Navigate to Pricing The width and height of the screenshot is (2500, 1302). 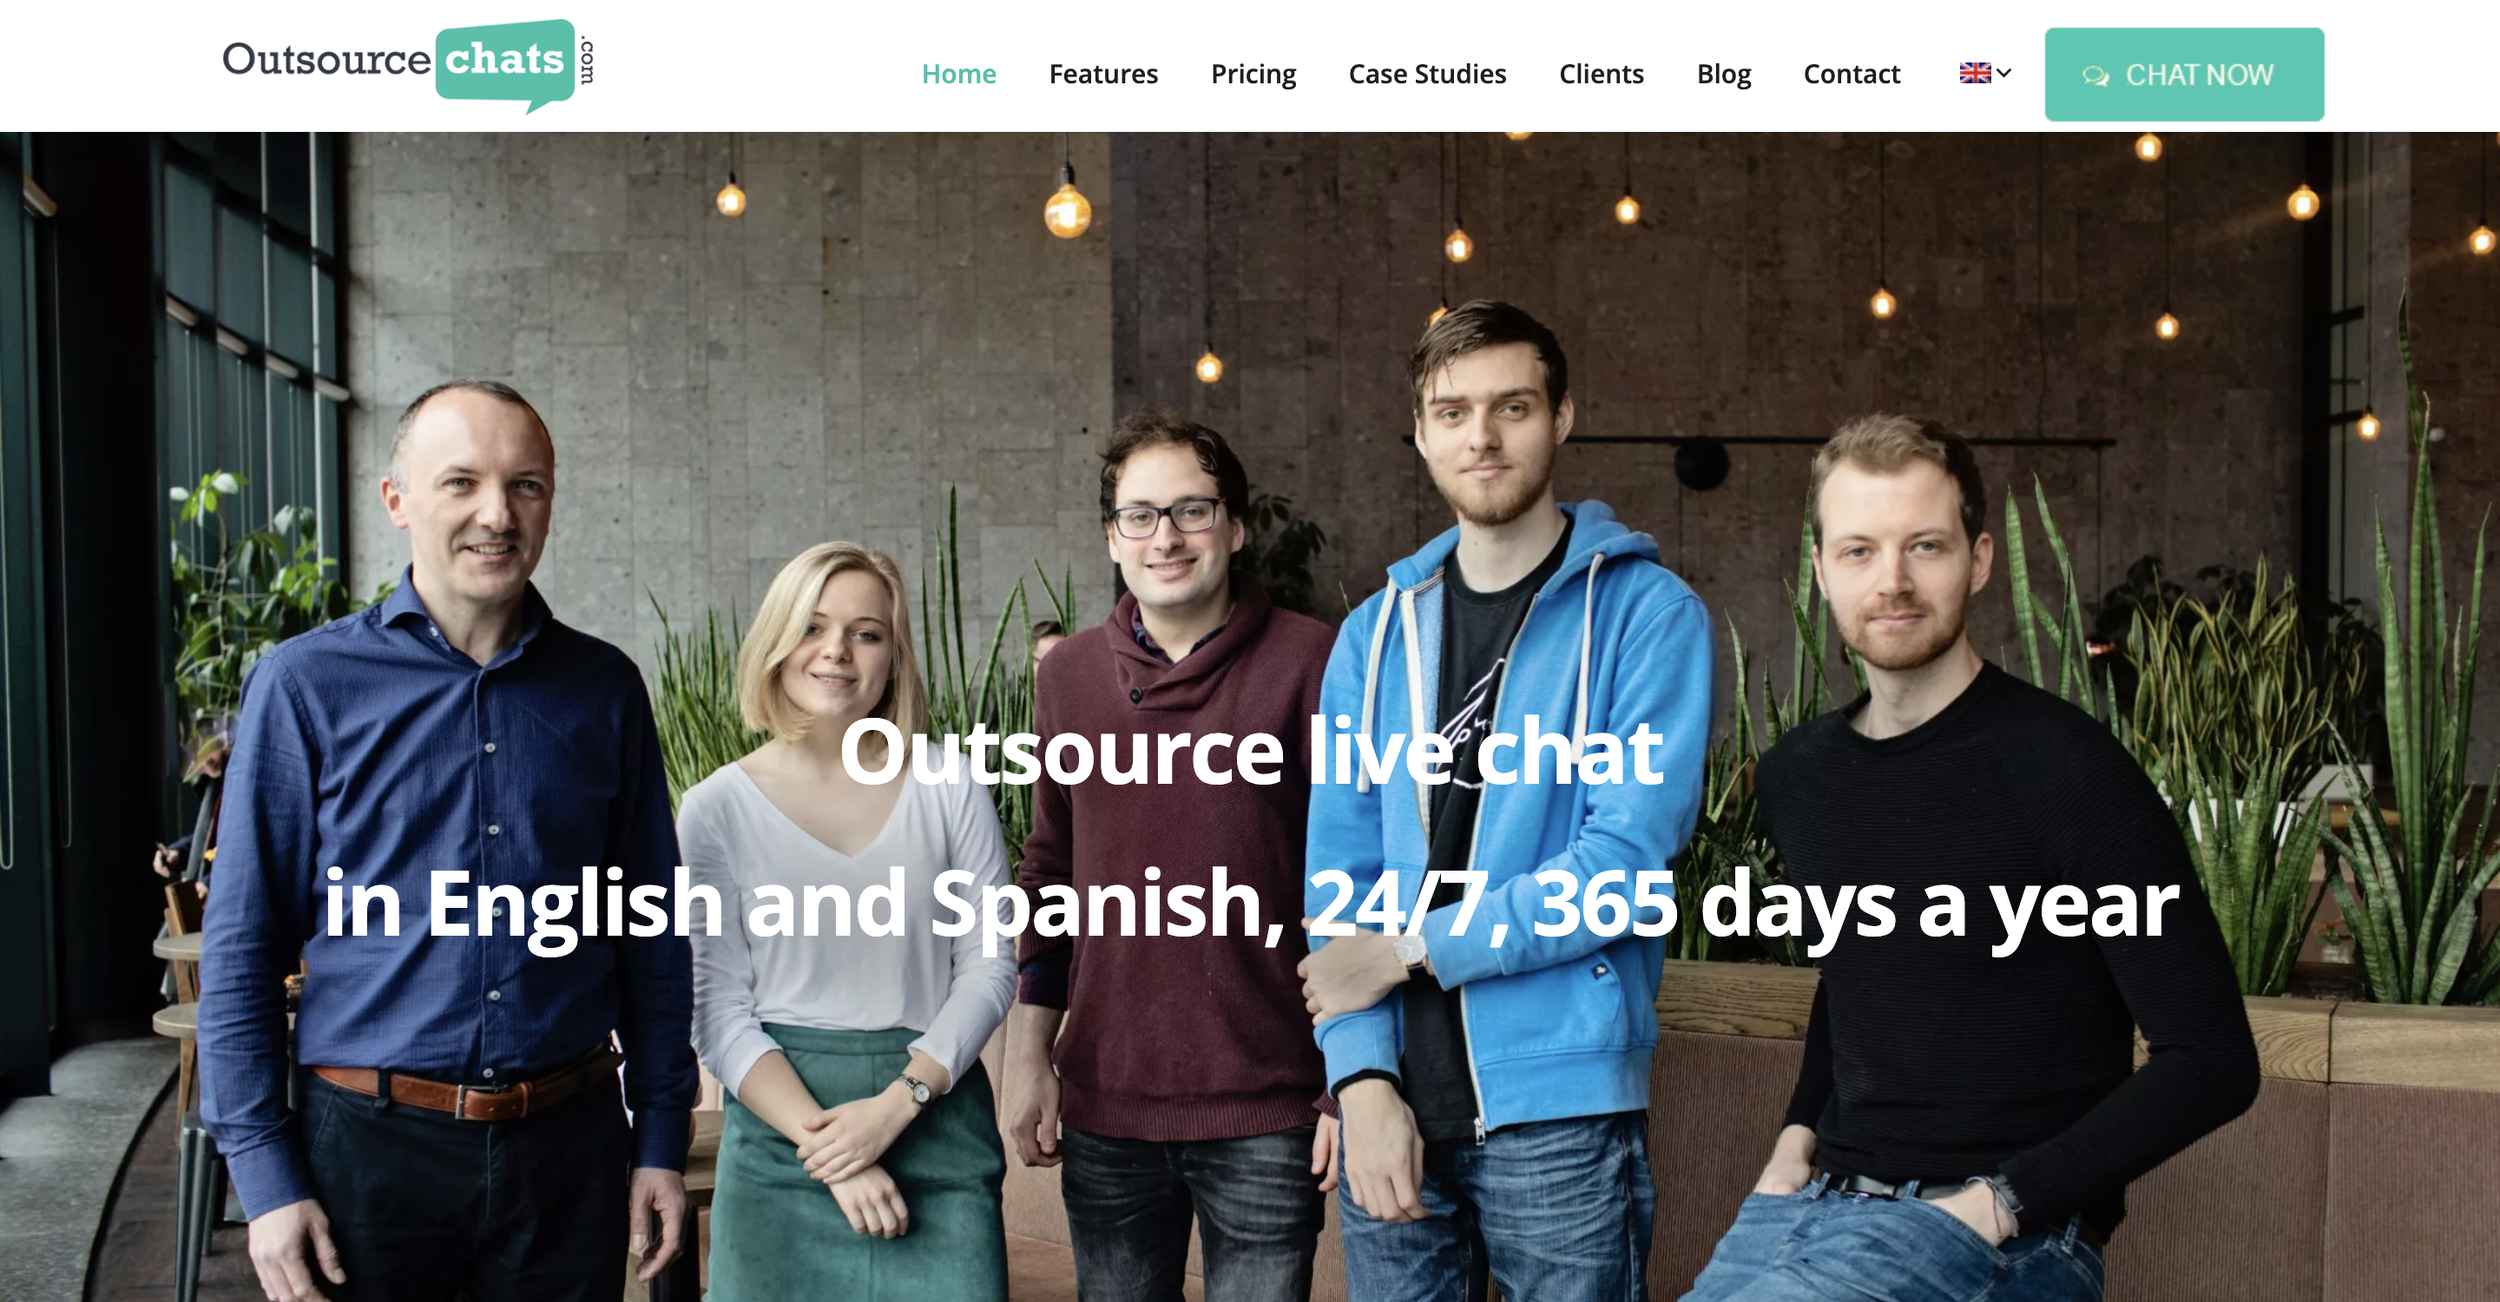click(1253, 74)
